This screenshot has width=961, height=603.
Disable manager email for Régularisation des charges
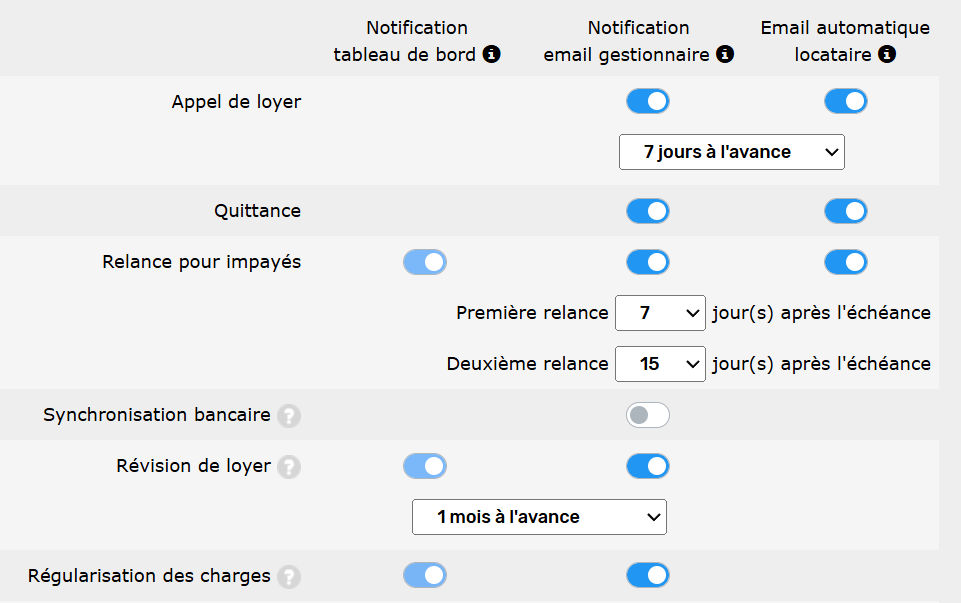(647, 575)
